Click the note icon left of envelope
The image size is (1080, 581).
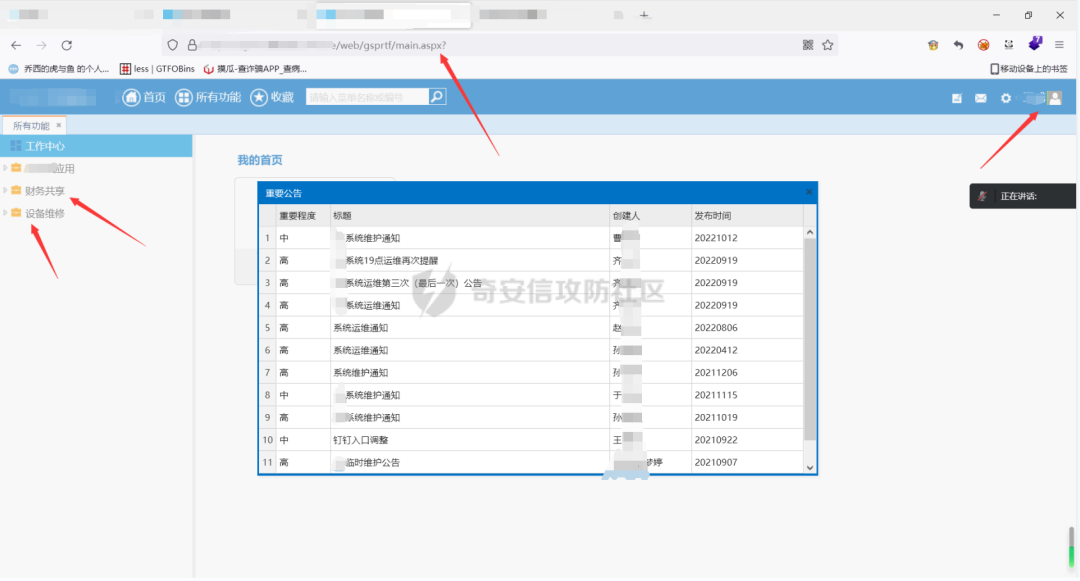(x=957, y=98)
